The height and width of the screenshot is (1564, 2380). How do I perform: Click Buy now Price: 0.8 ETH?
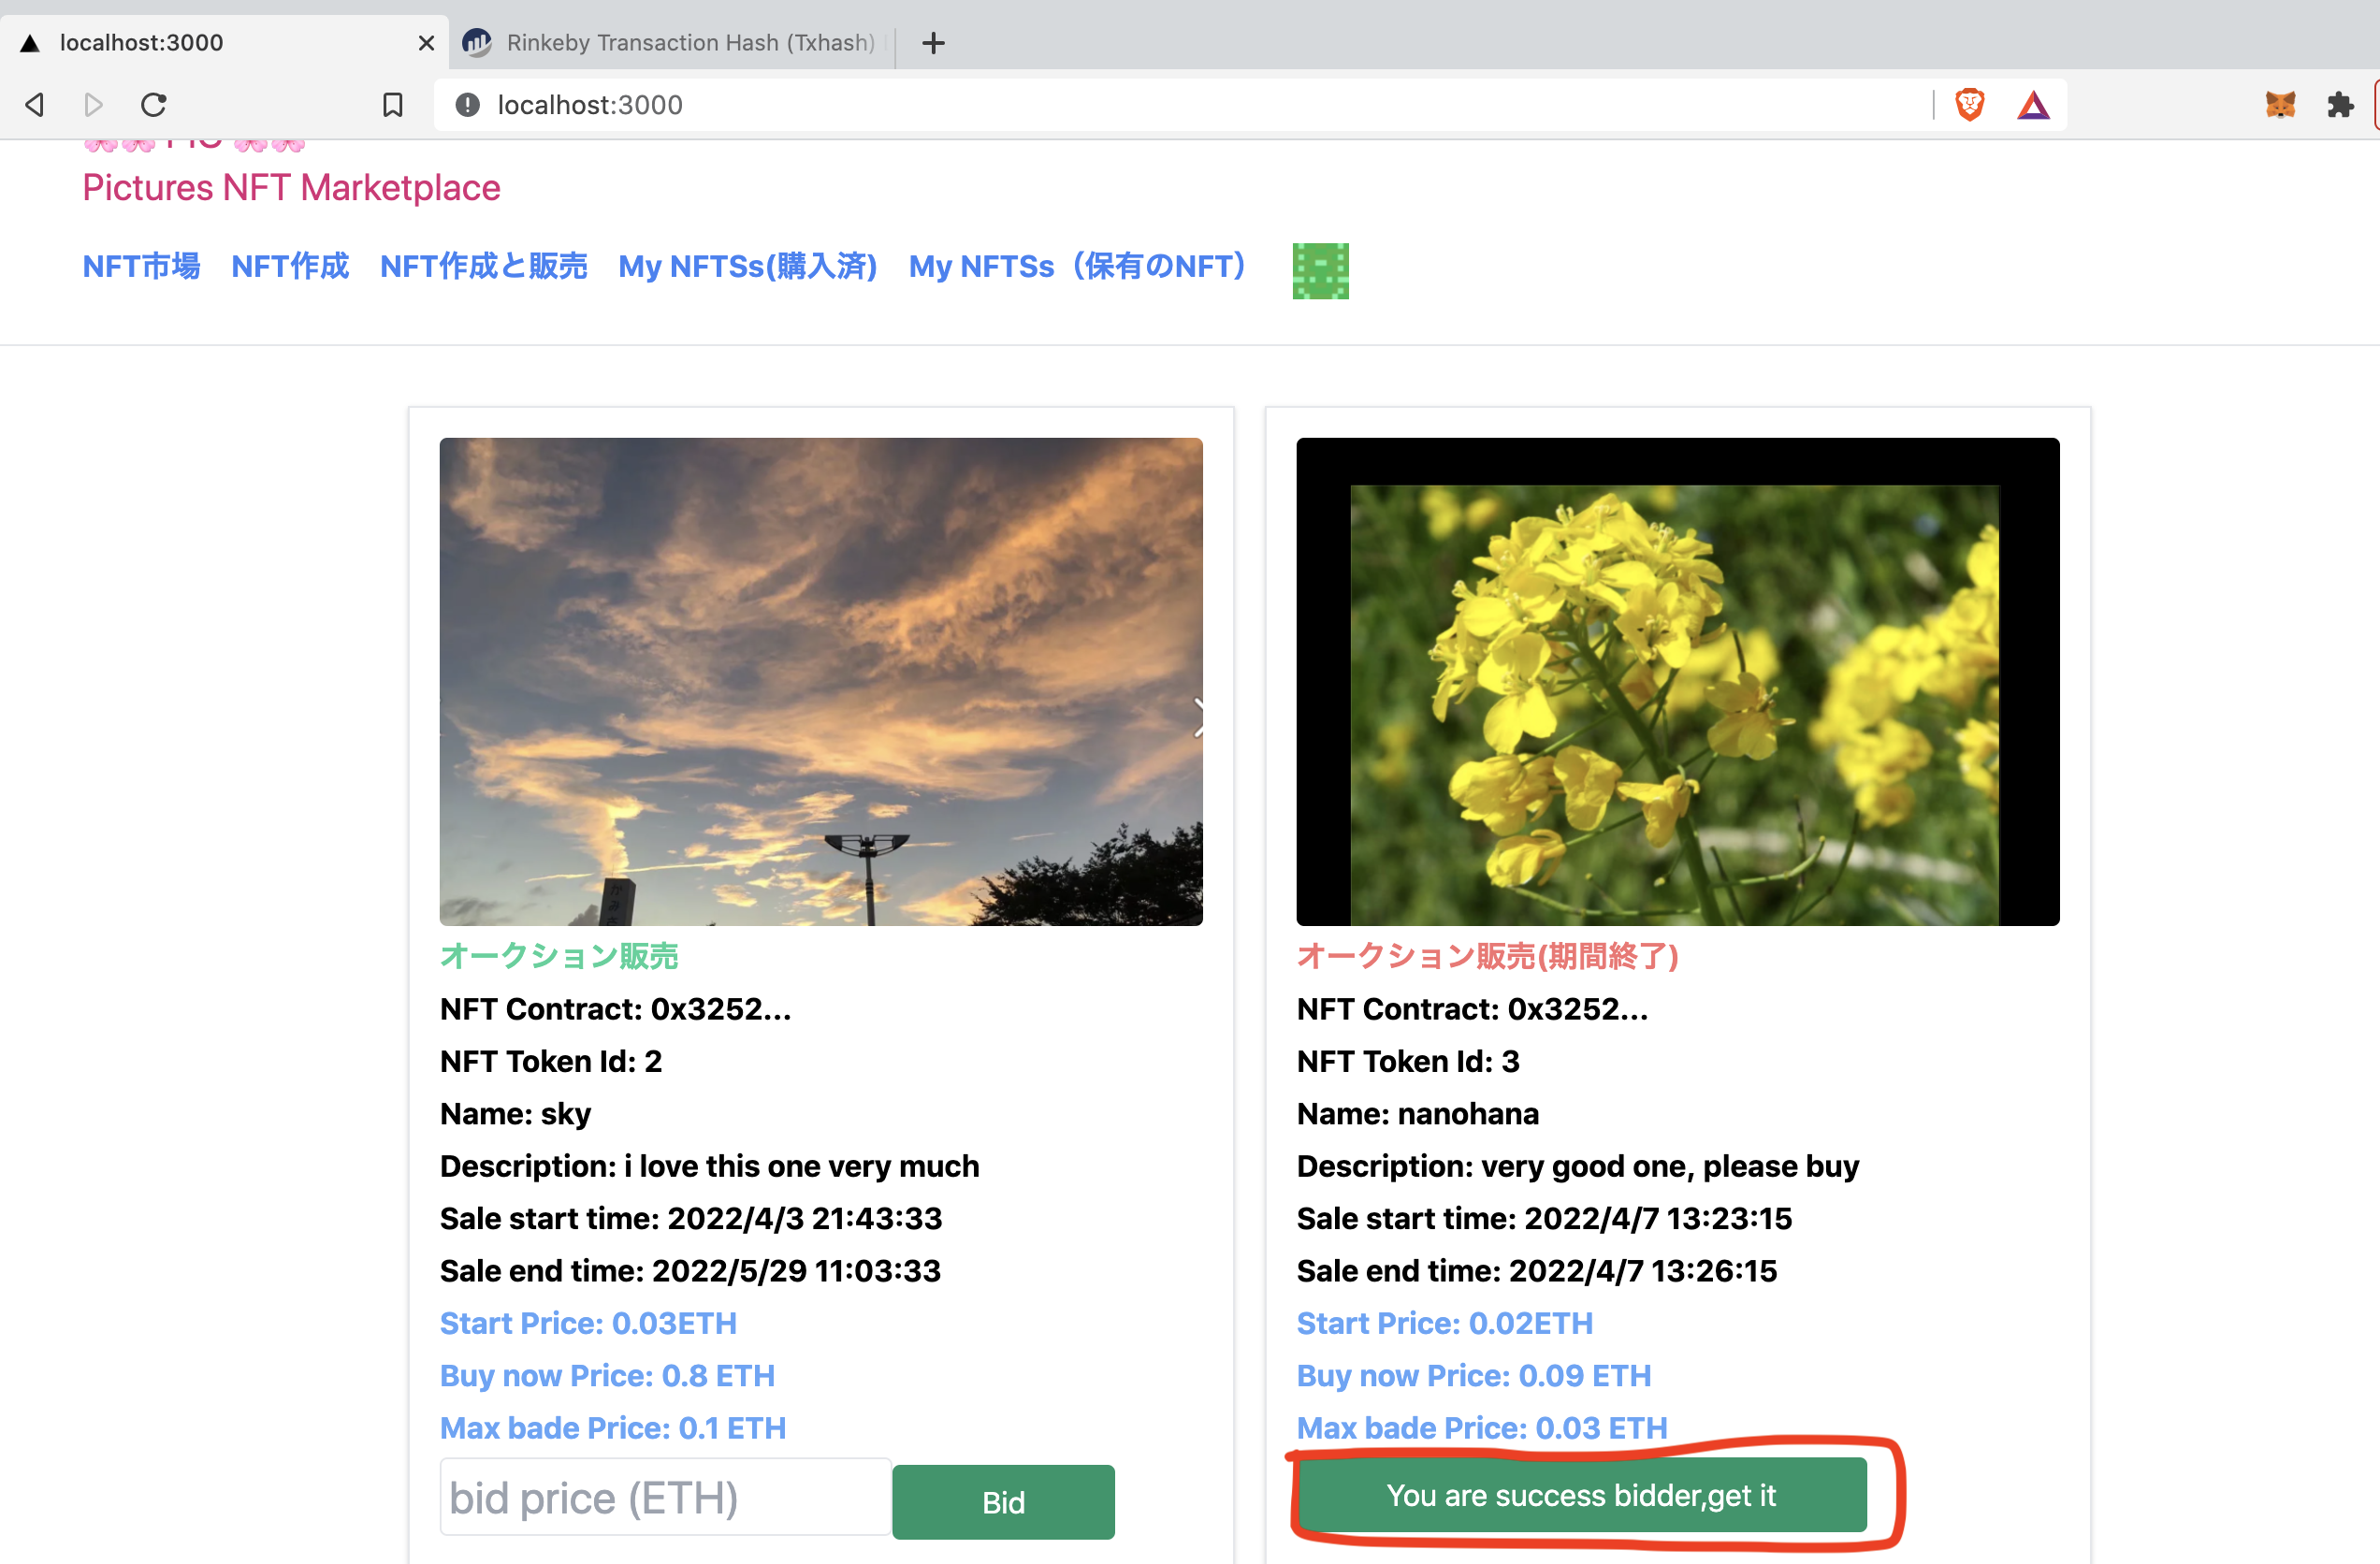(x=607, y=1375)
